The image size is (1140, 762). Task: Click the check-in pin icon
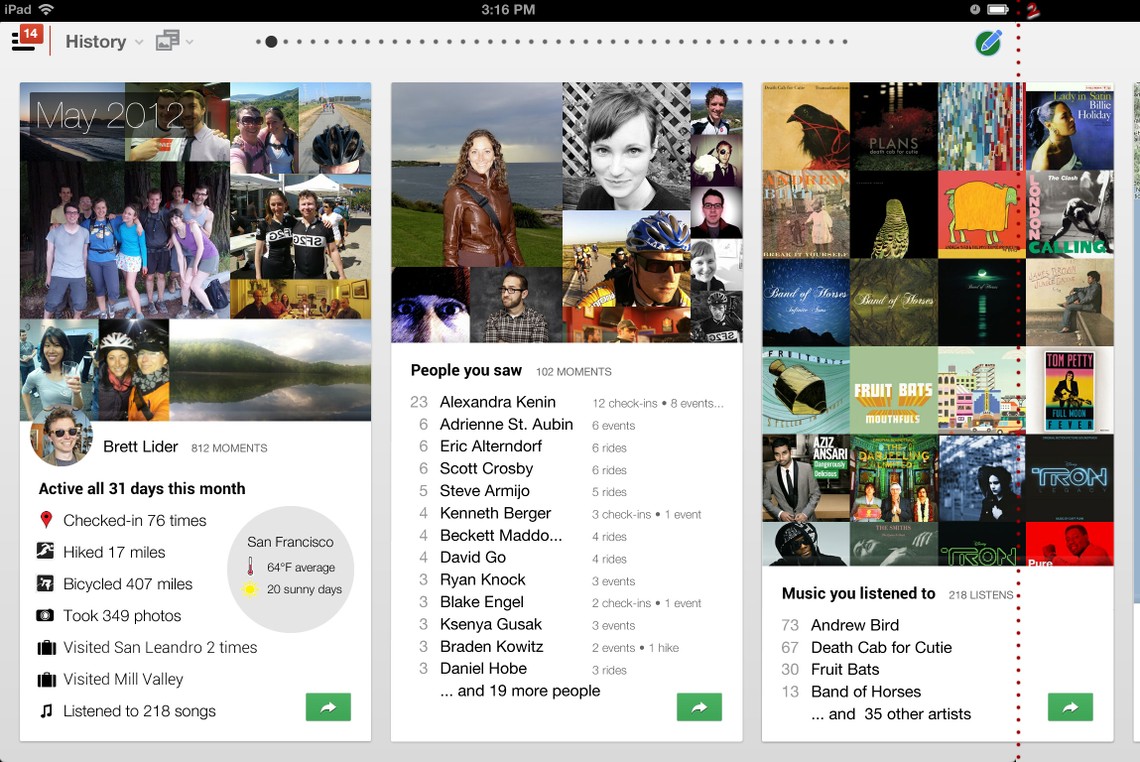tap(45, 520)
